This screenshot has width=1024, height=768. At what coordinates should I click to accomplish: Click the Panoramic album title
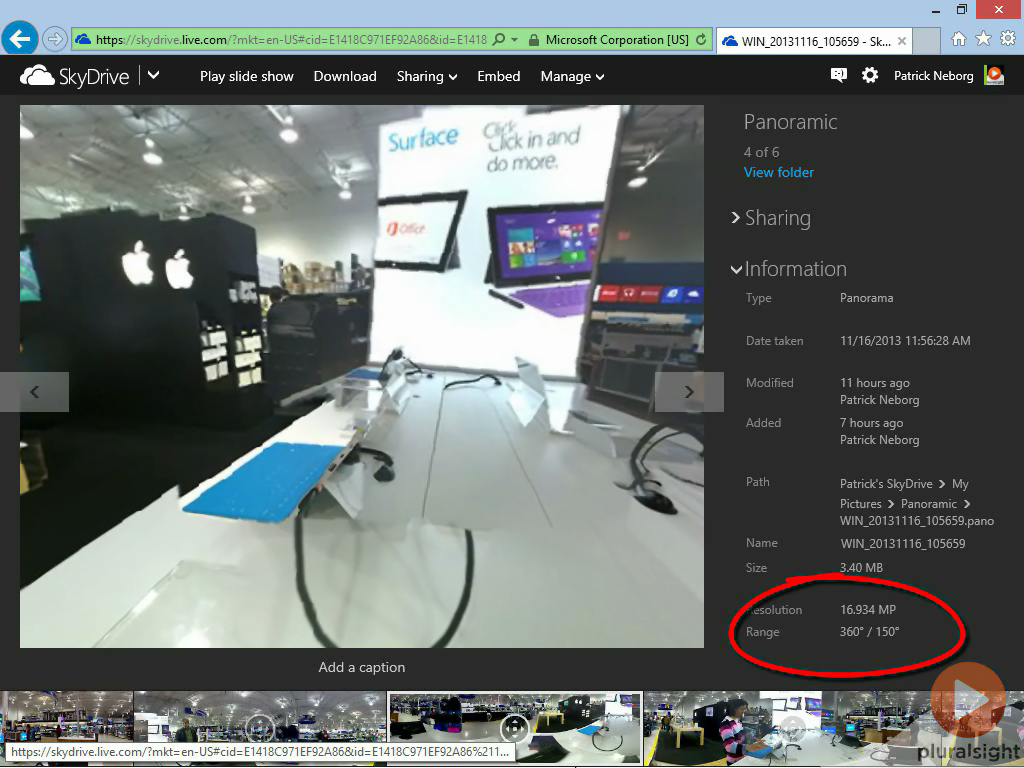790,122
